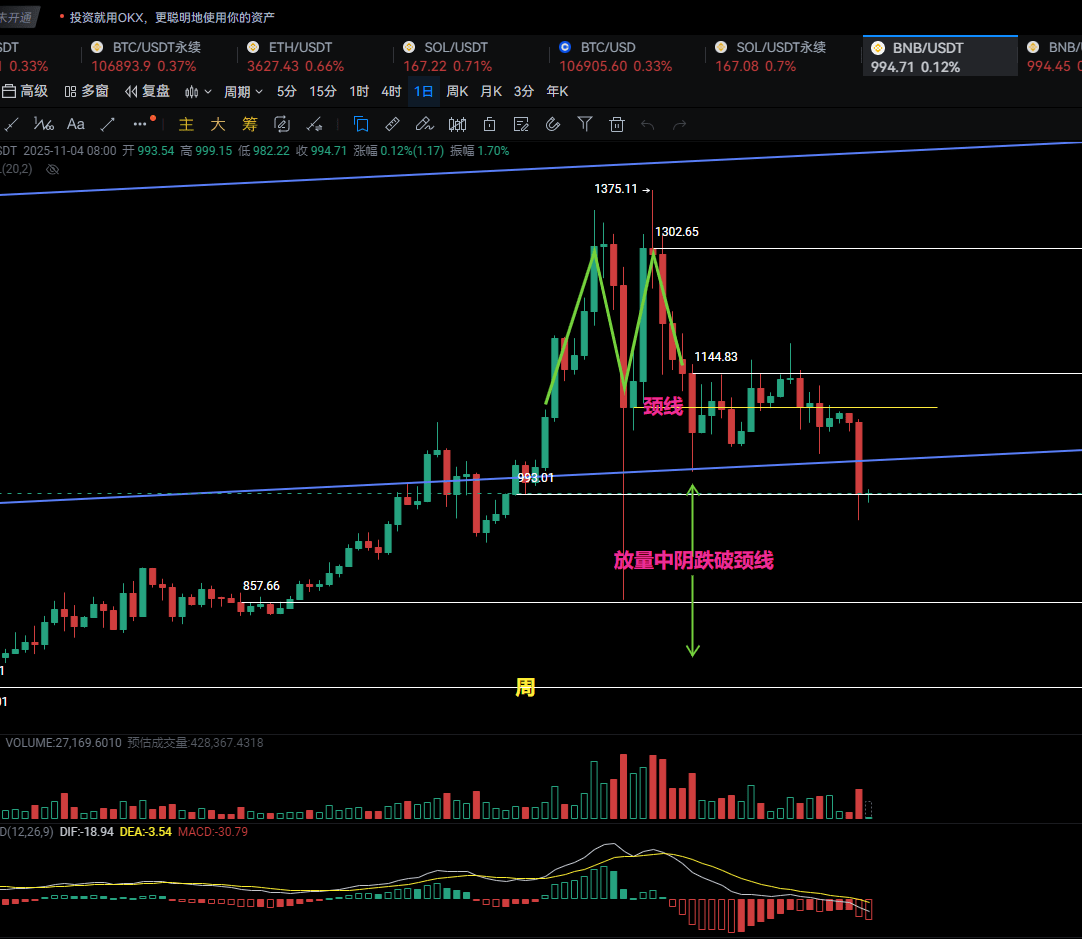Open the 多窗 multi-window layout
This screenshot has height=939, width=1082.
click(x=86, y=91)
